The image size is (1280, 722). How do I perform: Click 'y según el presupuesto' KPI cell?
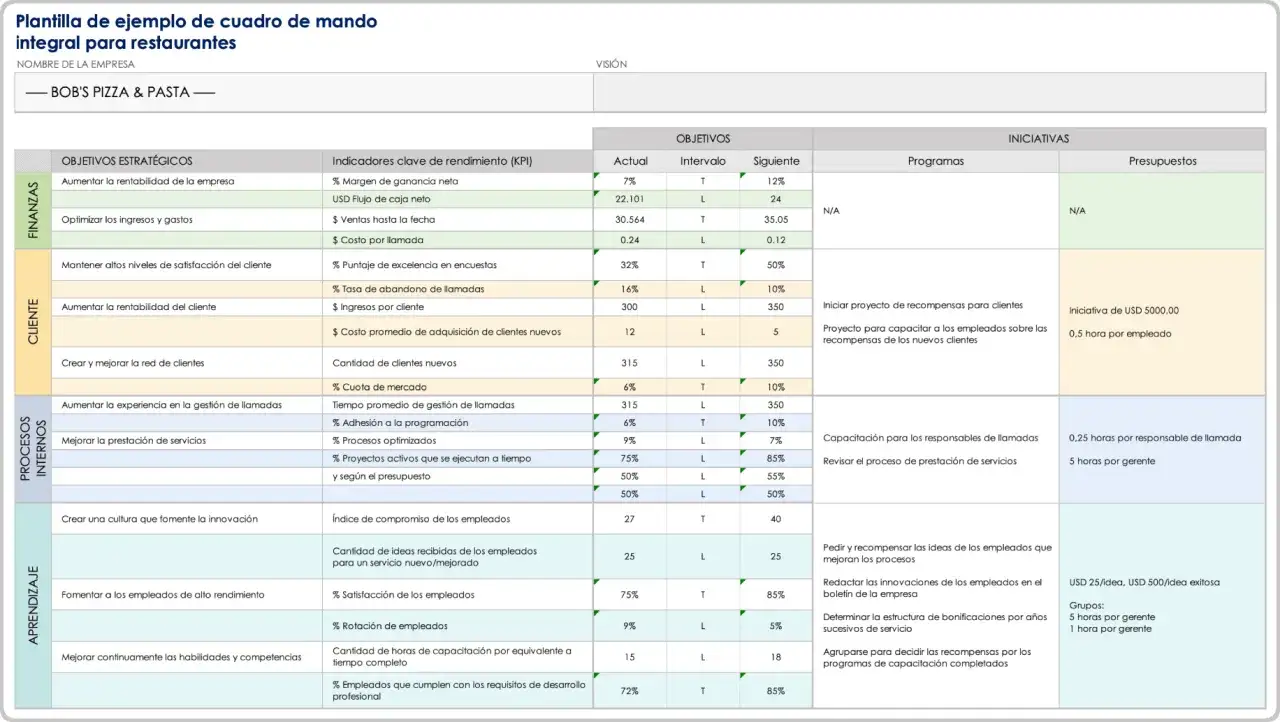click(x=382, y=477)
